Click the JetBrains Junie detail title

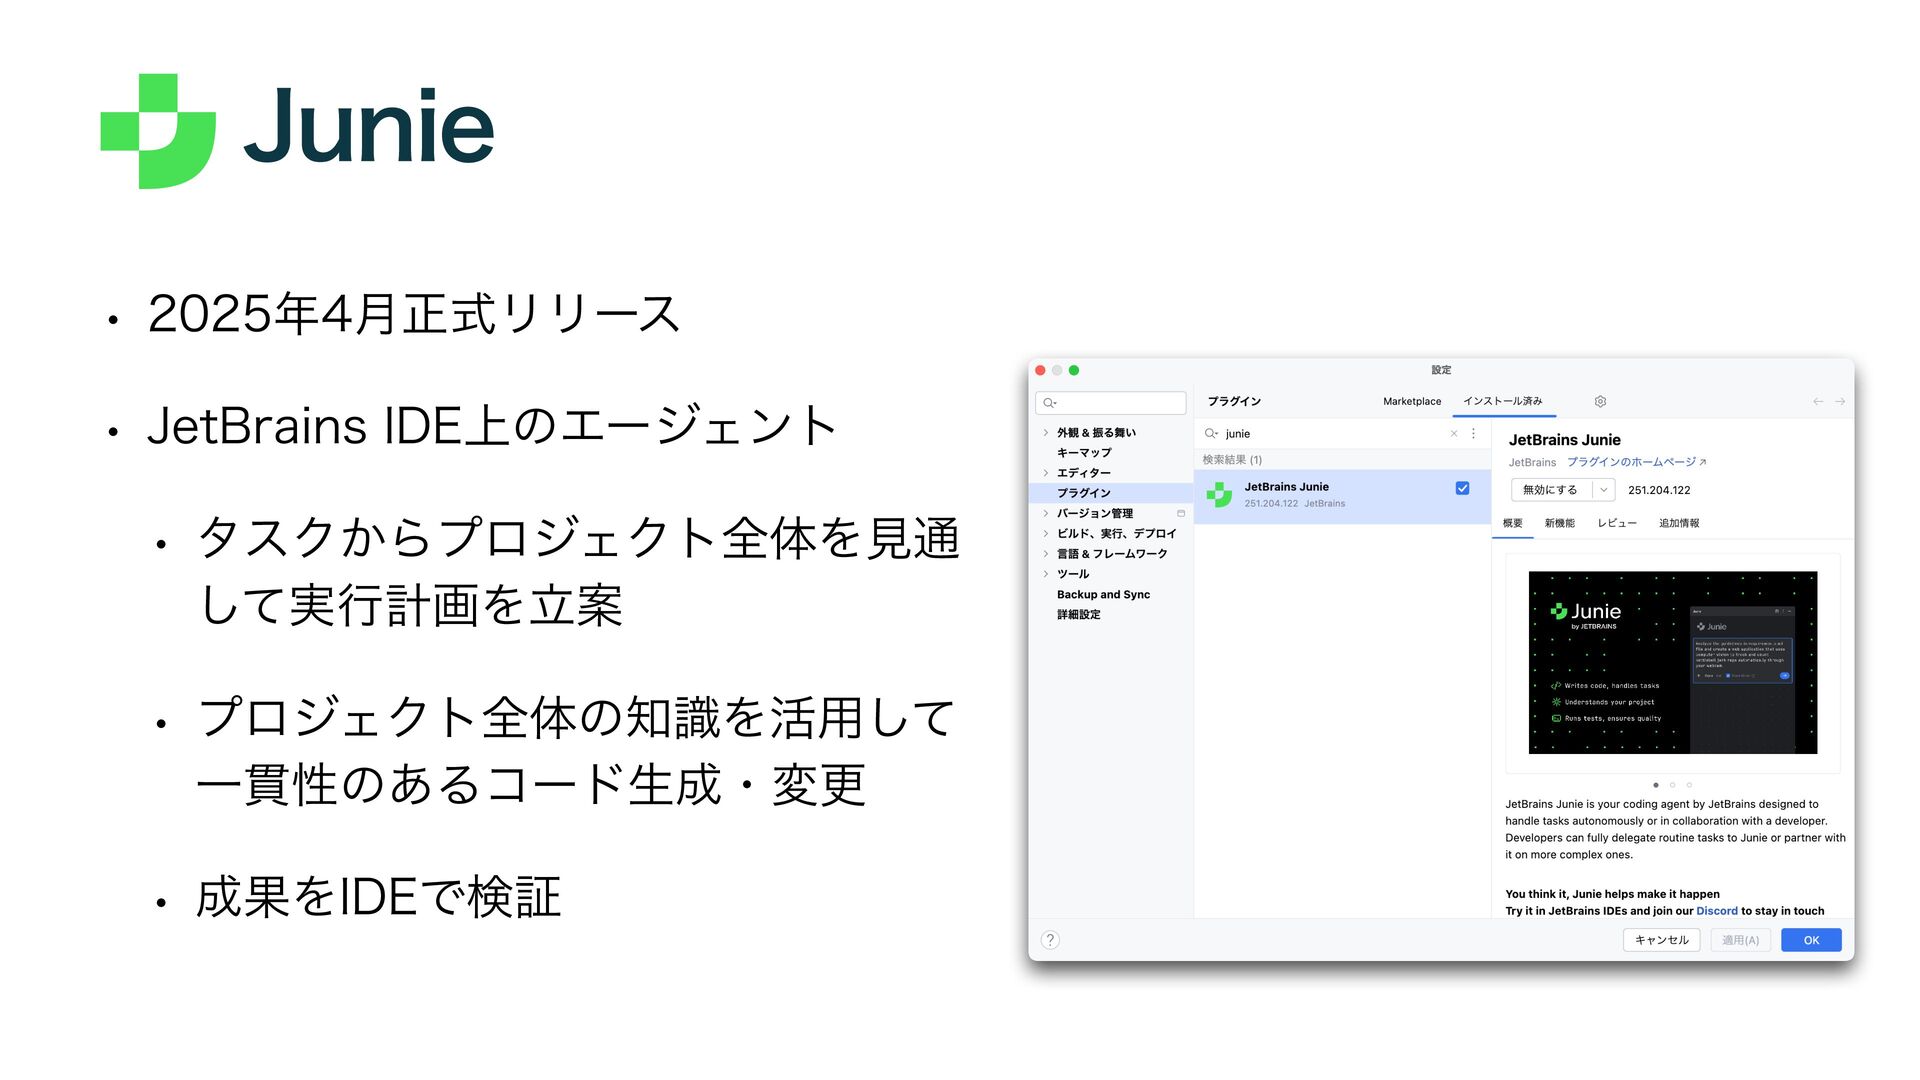point(1564,440)
